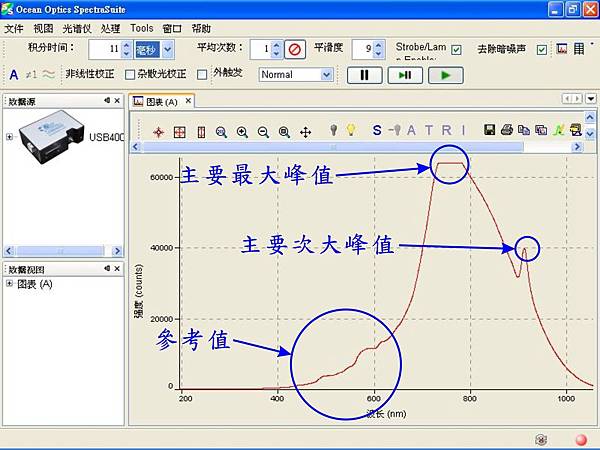Enable the 非线性校正 checkbox
The height and width of the screenshot is (450, 600).
pos(130,75)
